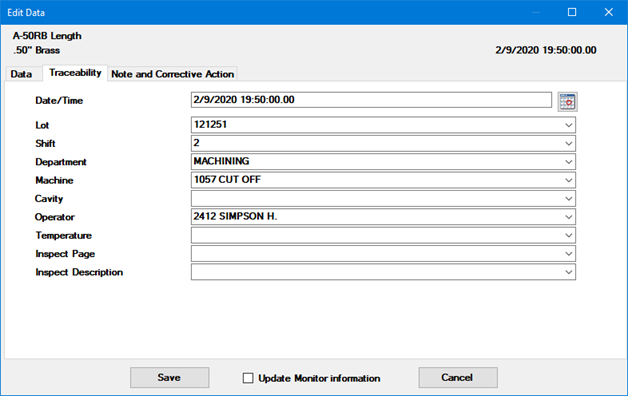The height and width of the screenshot is (396, 628).
Task: Expand the Inspect Description dropdown
Action: pos(568,272)
